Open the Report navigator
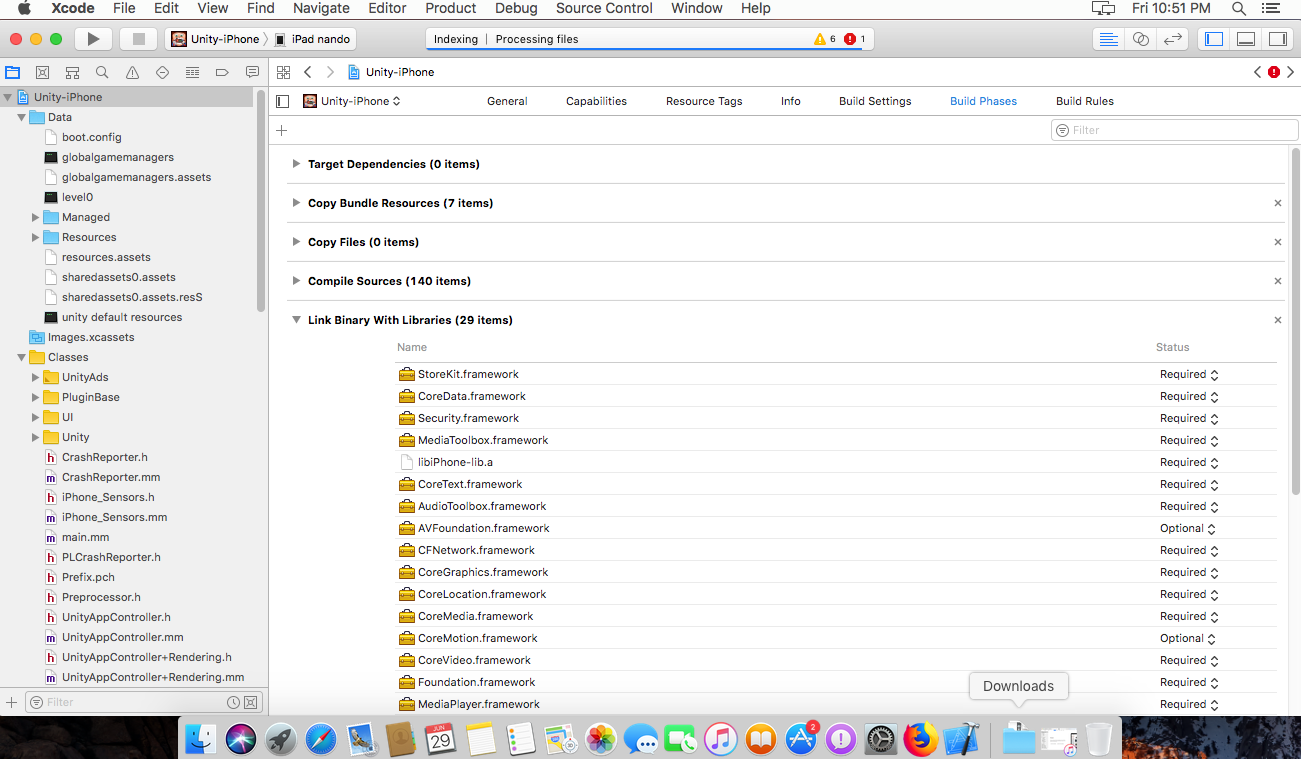Viewport: 1301px width, 759px height. [251, 71]
